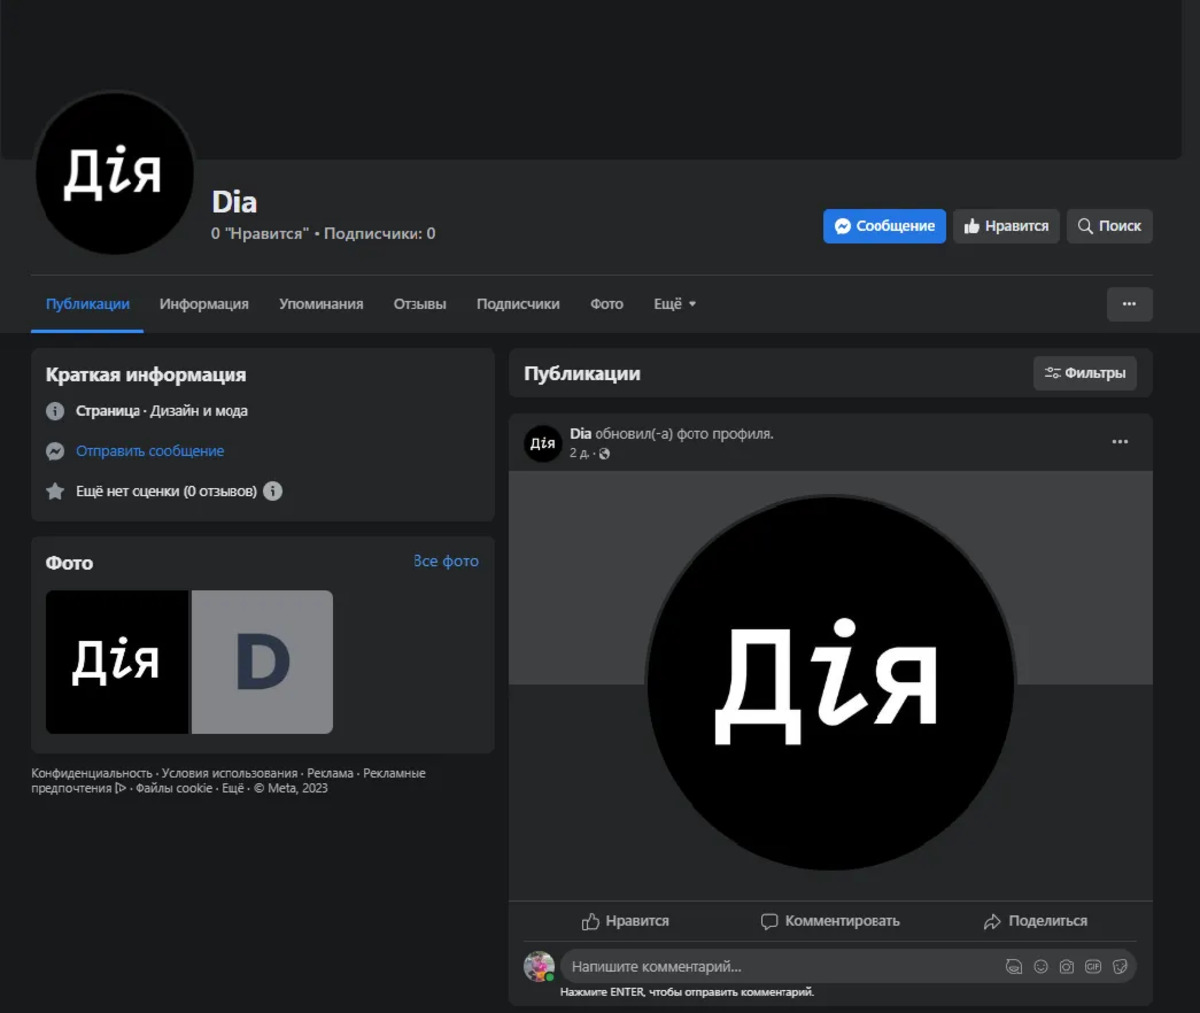The image size is (1200, 1013).
Task: Click the Дизайн и мода category text
Action: point(199,411)
